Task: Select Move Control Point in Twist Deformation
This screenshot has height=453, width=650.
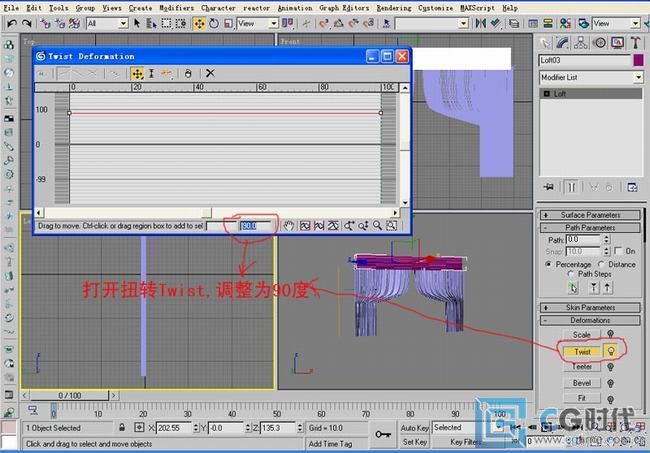Action: click(x=137, y=74)
